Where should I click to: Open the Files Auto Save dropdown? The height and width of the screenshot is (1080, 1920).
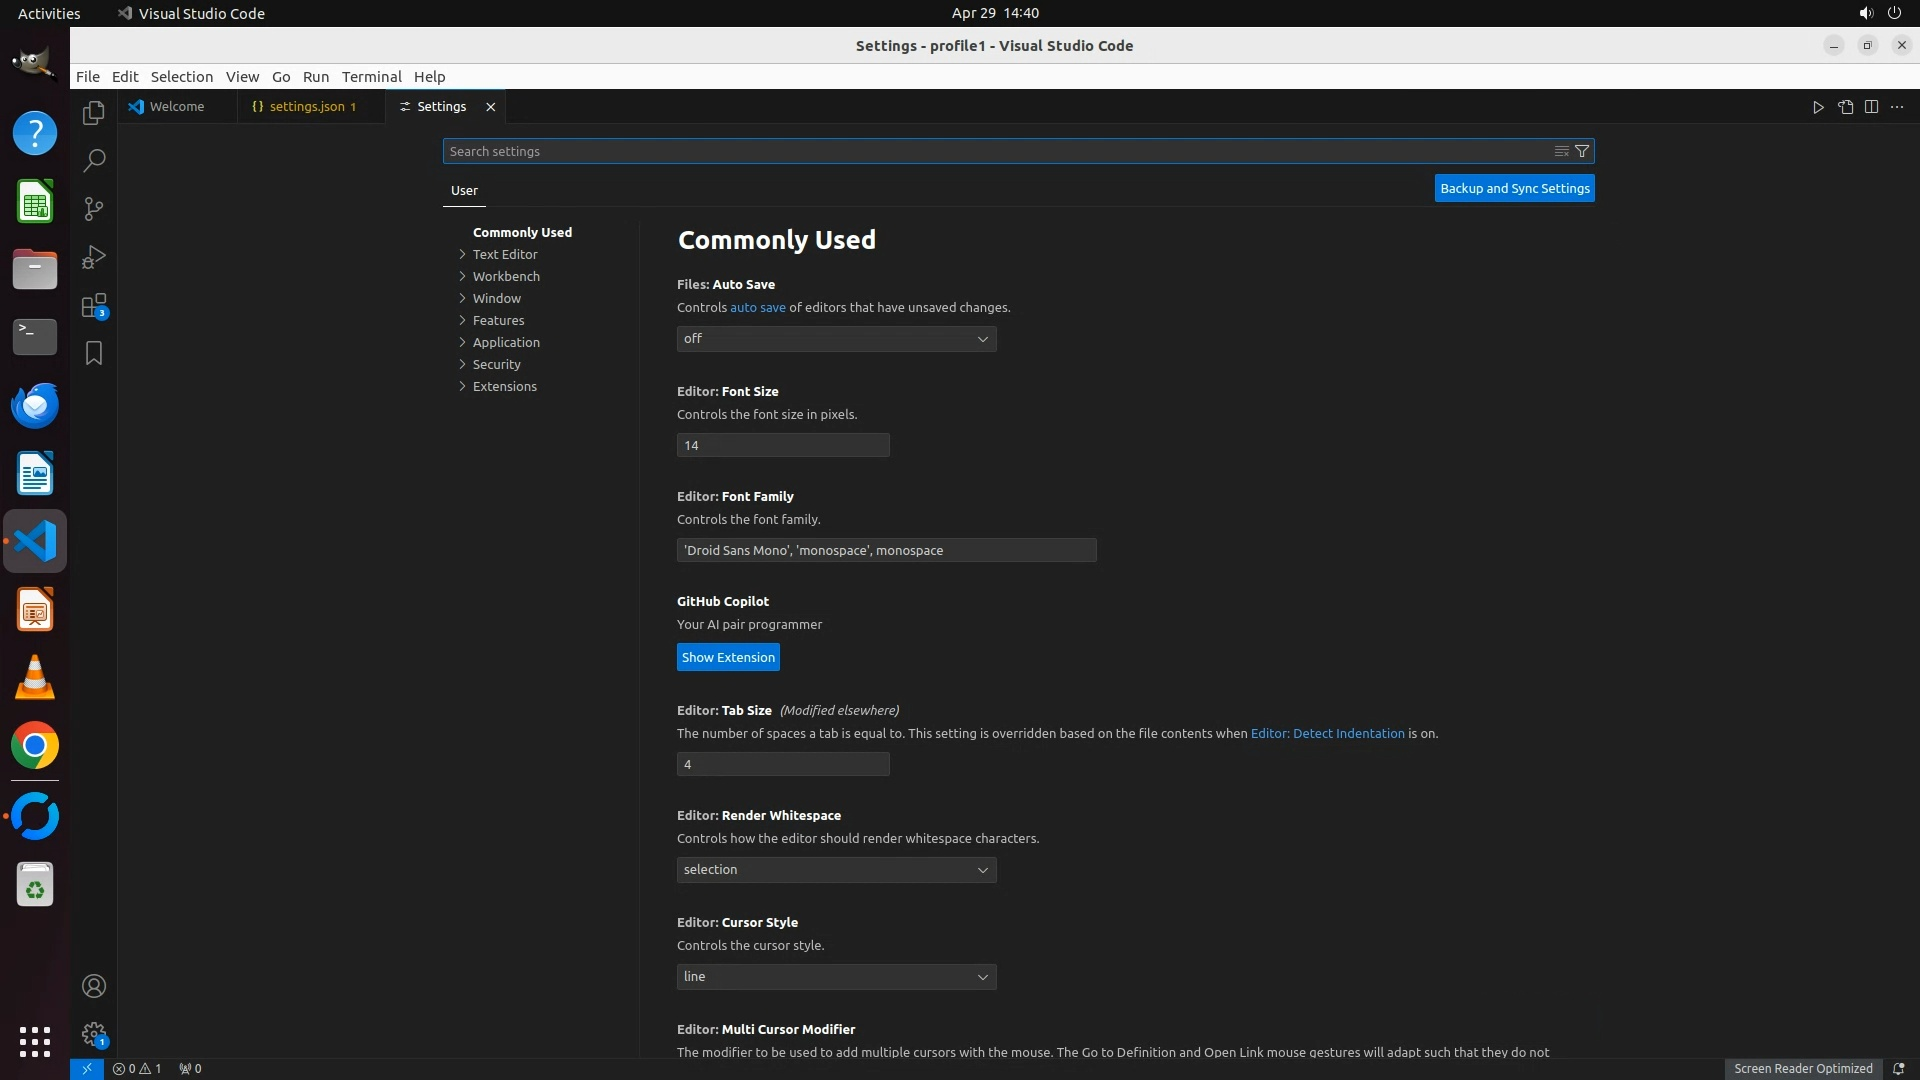[x=836, y=339]
